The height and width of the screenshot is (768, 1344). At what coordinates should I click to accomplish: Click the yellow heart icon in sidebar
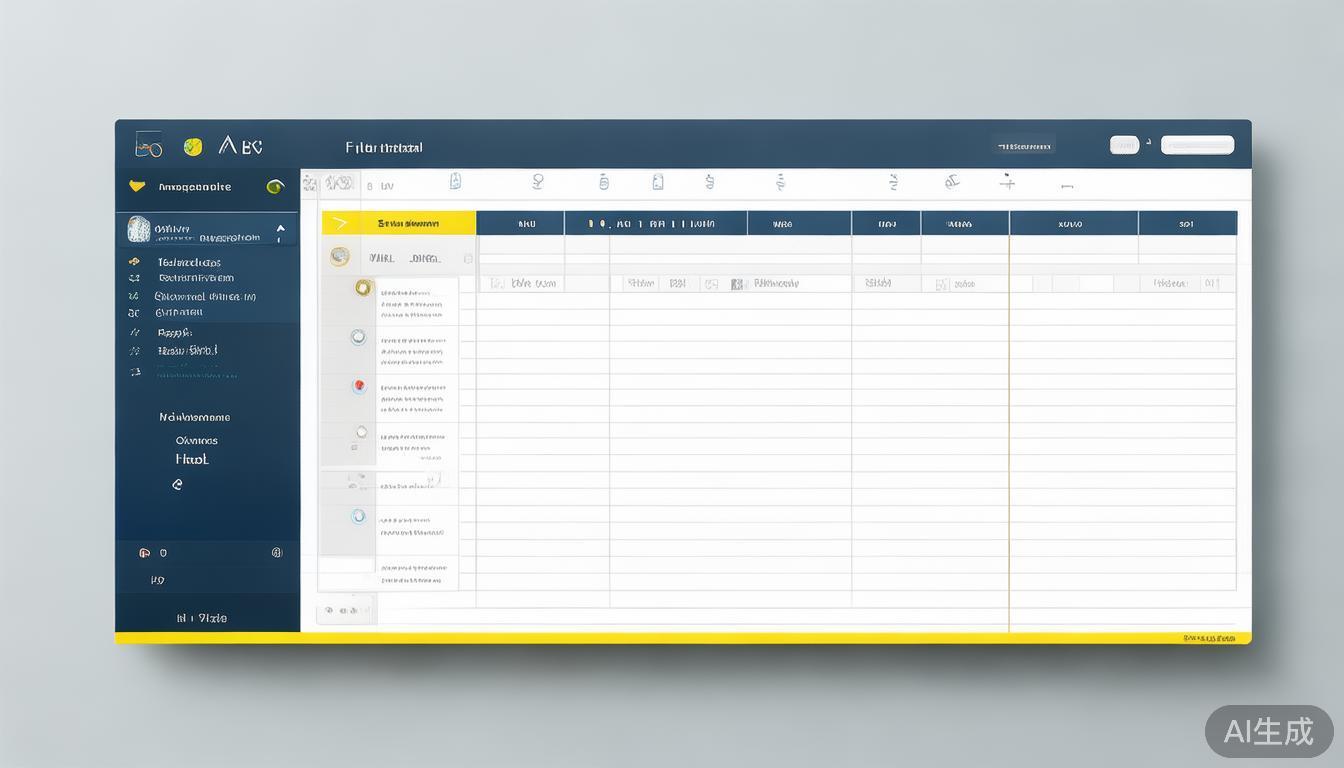point(137,186)
